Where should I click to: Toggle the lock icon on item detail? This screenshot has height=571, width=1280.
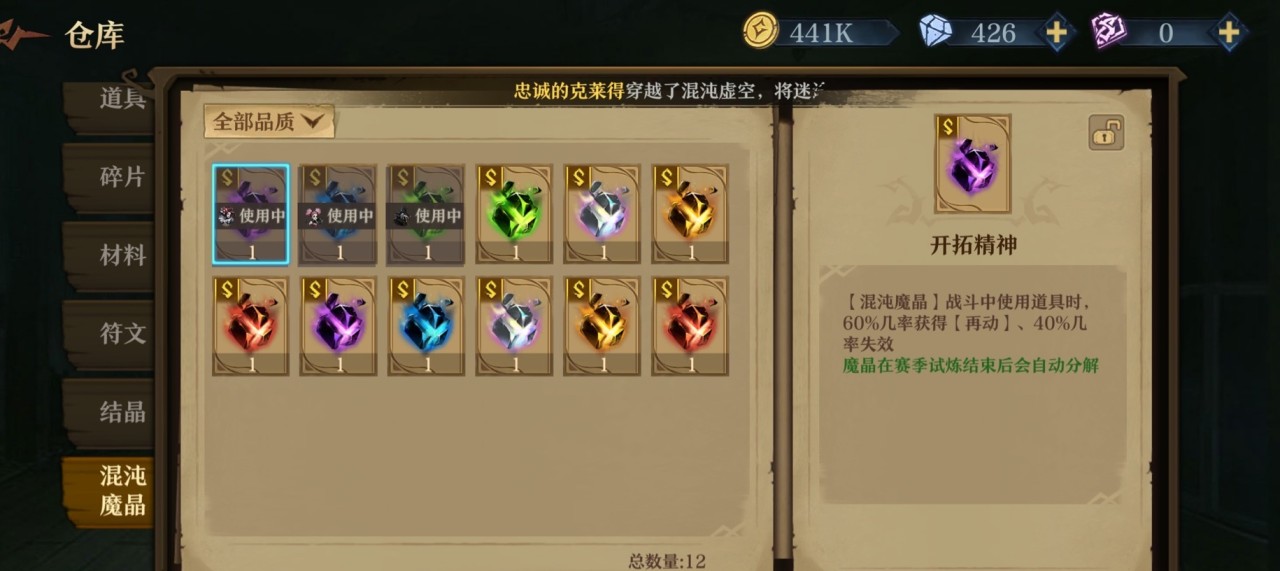(x=1106, y=132)
